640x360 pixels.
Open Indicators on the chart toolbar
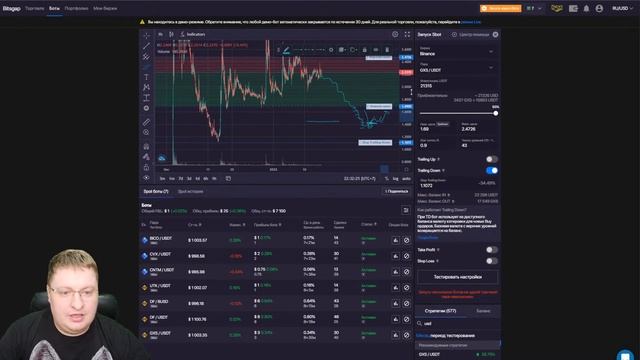tap(193, 34)
